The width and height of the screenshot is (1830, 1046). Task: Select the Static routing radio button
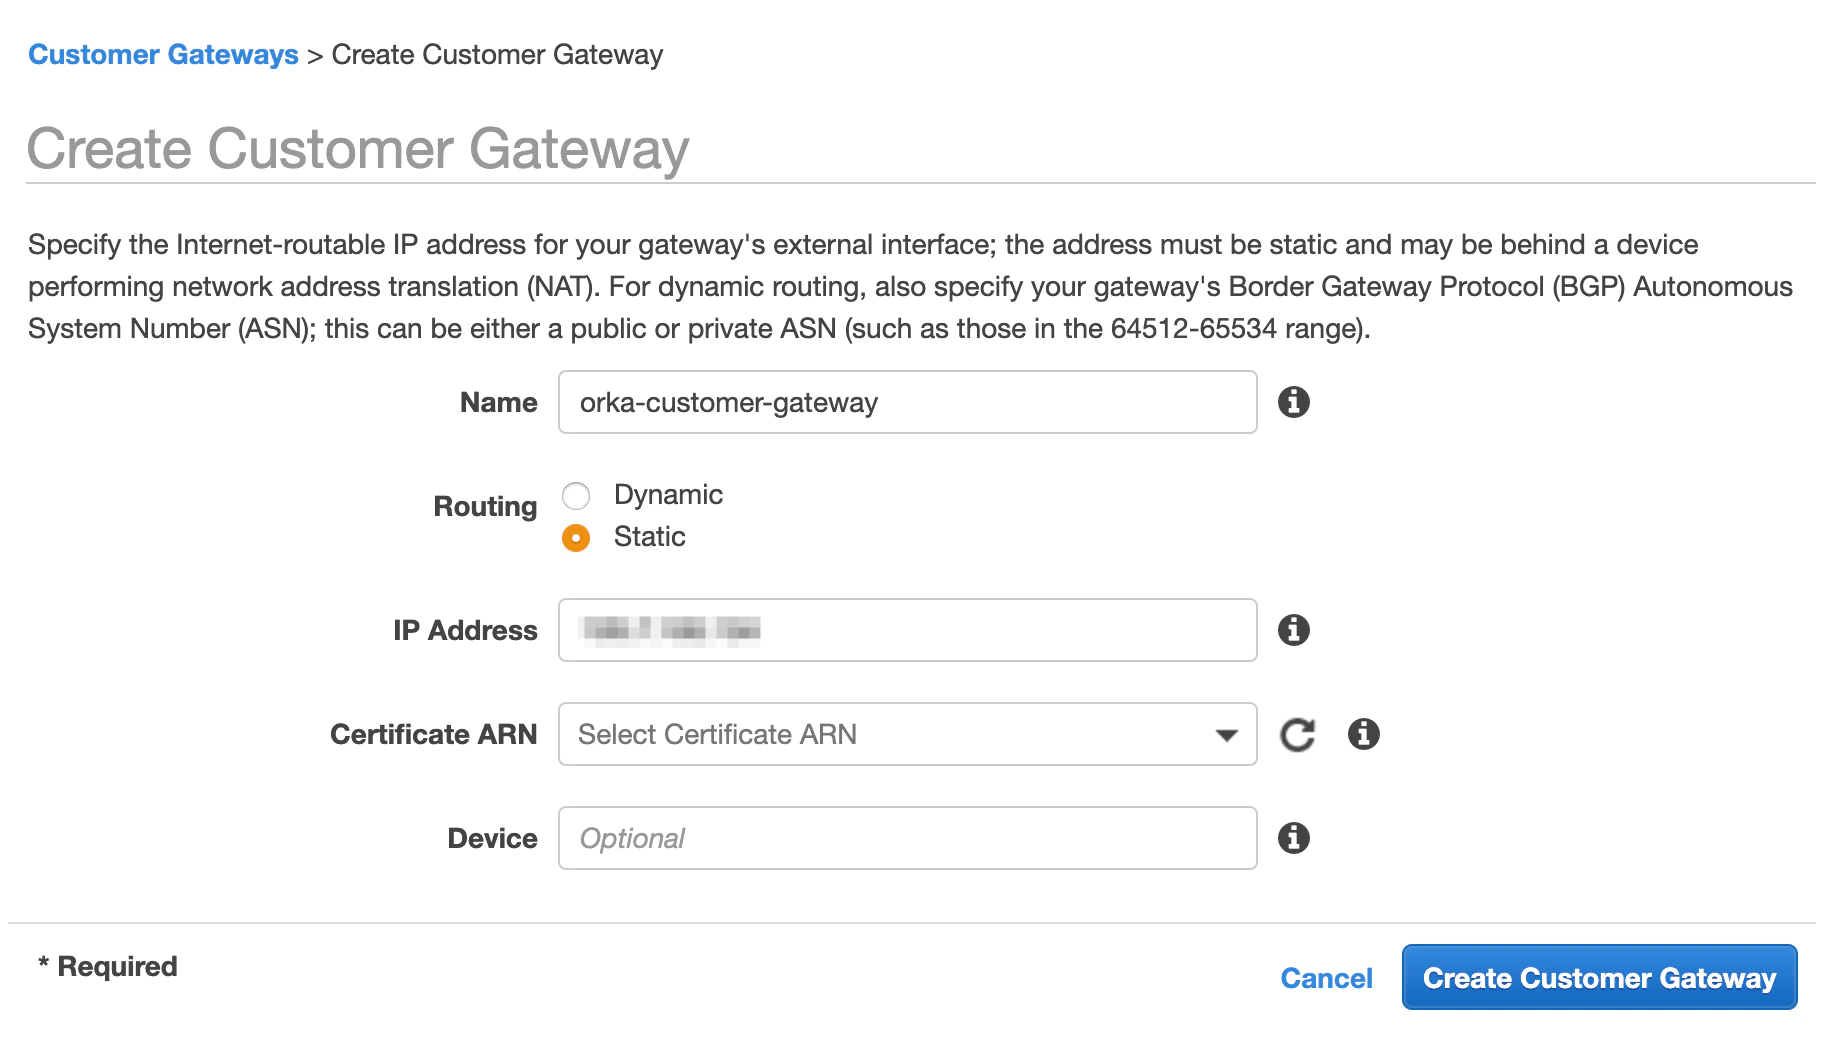point(577,537)
